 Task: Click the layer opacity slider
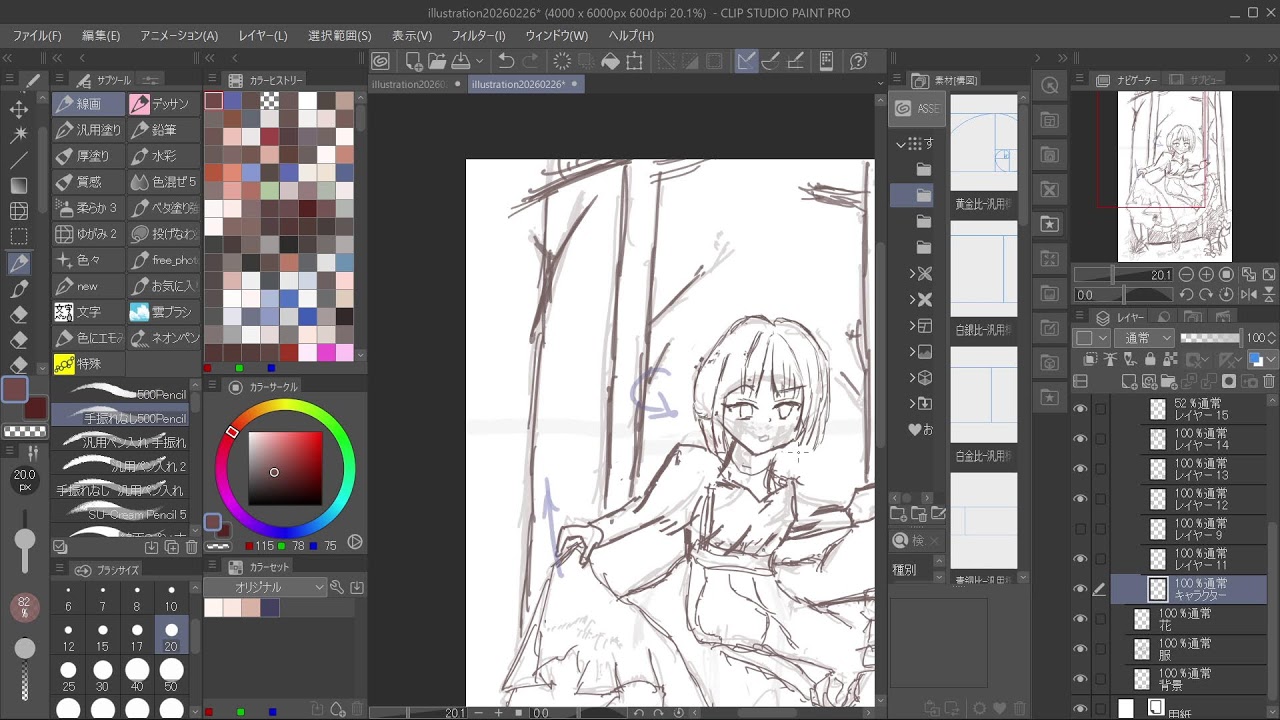(x=1210, y=338)
